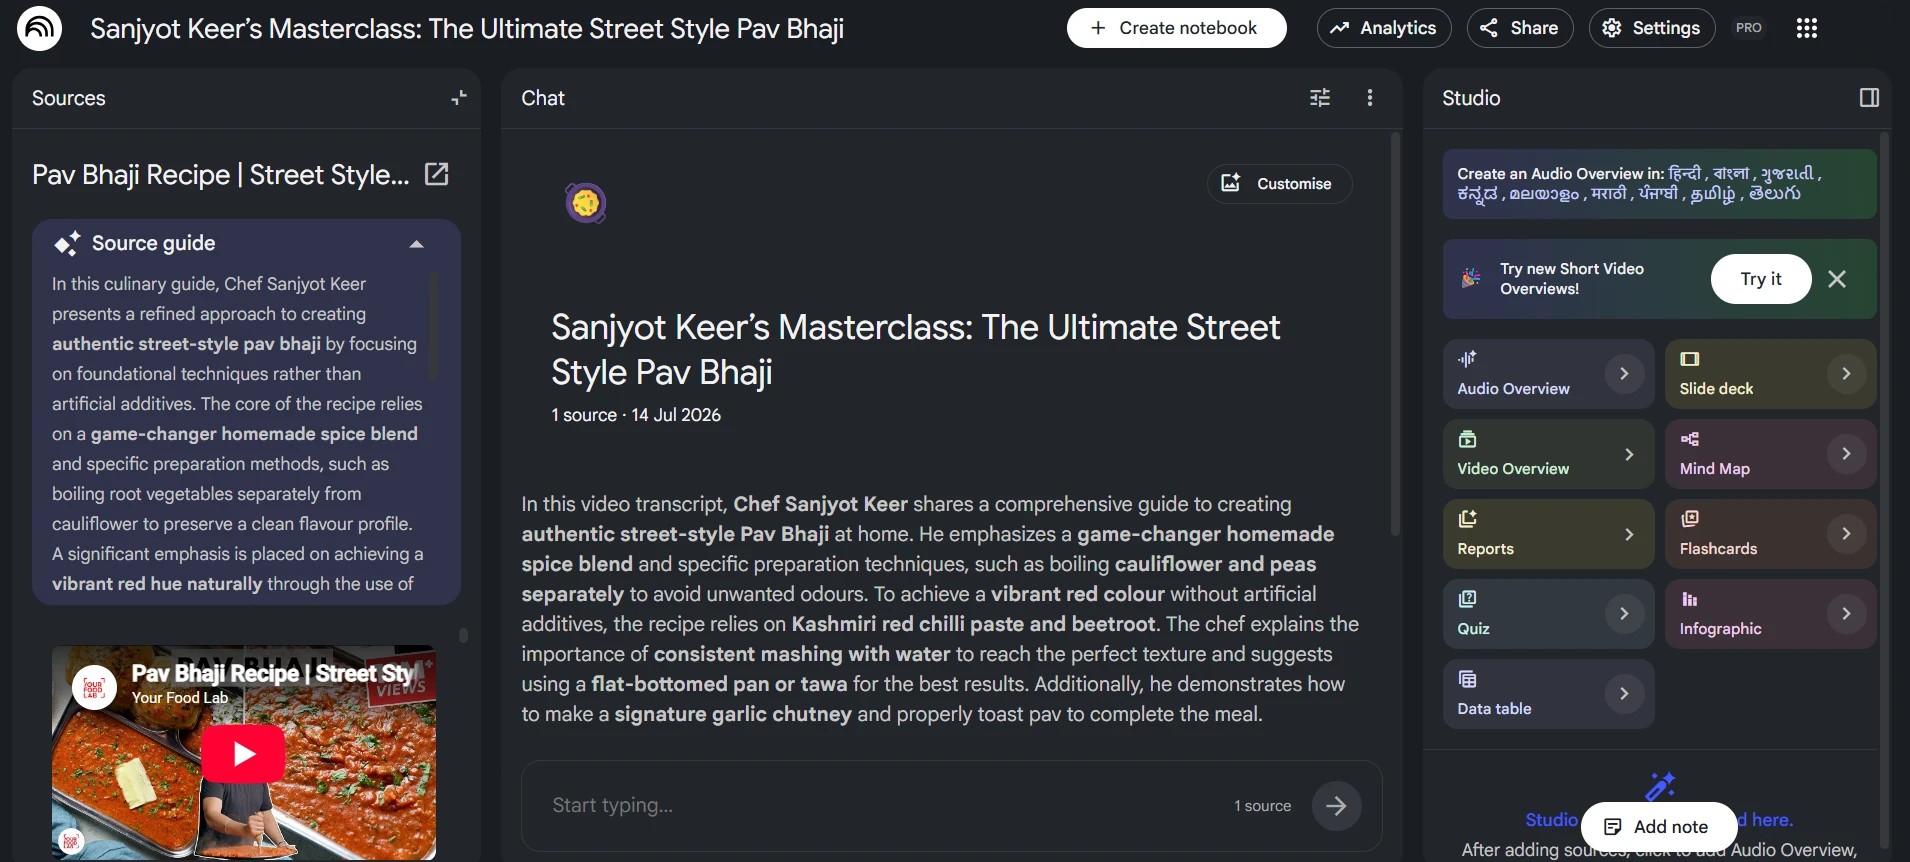Open Quiz customization chevron
The width and height of the screenshot is (1910, 862).
tap(1624, 614)
